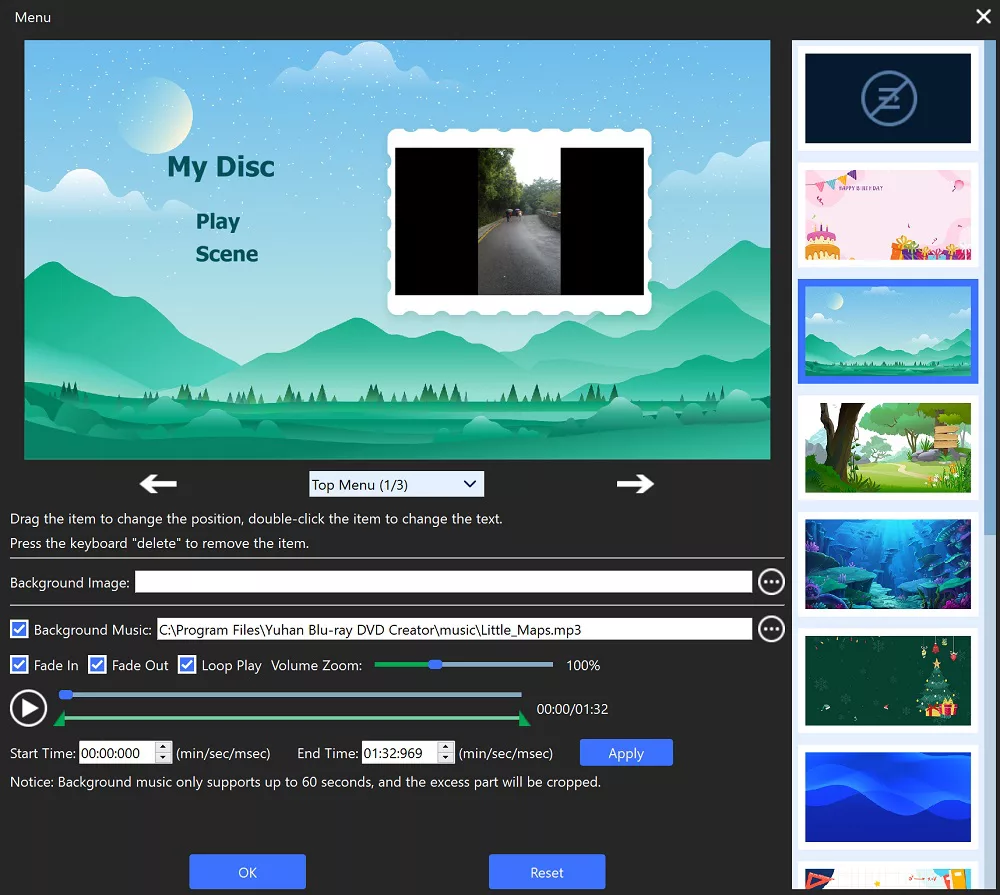Viewport: 1000px width, 895px height.
Task: Choose the birthday menu template
Action: click(887, 215)
